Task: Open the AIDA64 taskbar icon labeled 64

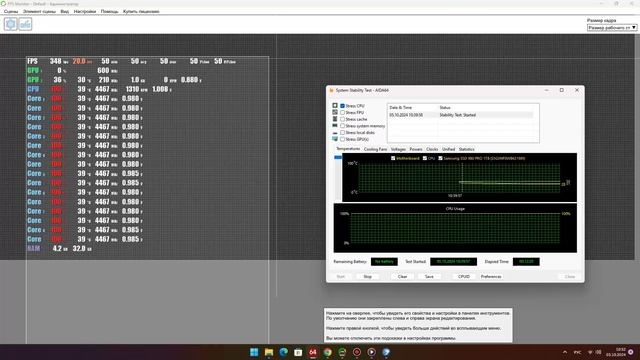Action: [x=313, y=352]
